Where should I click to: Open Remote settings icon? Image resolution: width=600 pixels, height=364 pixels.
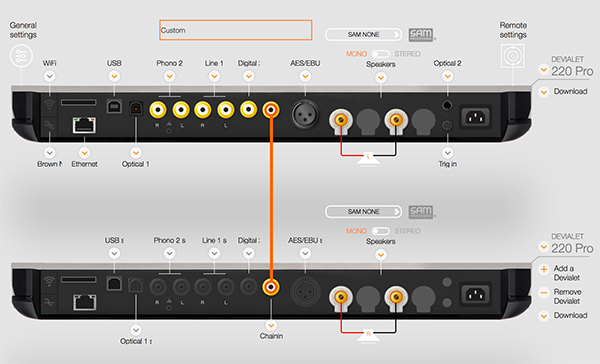tap(512, 56)
